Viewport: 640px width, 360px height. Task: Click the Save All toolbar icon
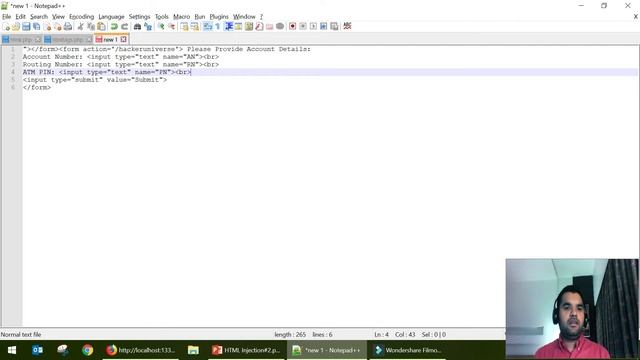click(37, 27)
